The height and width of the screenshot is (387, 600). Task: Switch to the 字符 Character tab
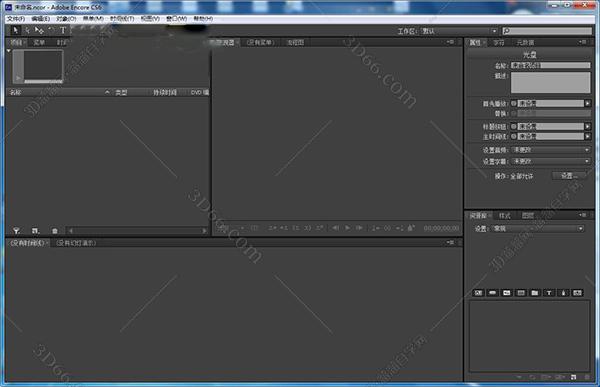tap(499, 42)
